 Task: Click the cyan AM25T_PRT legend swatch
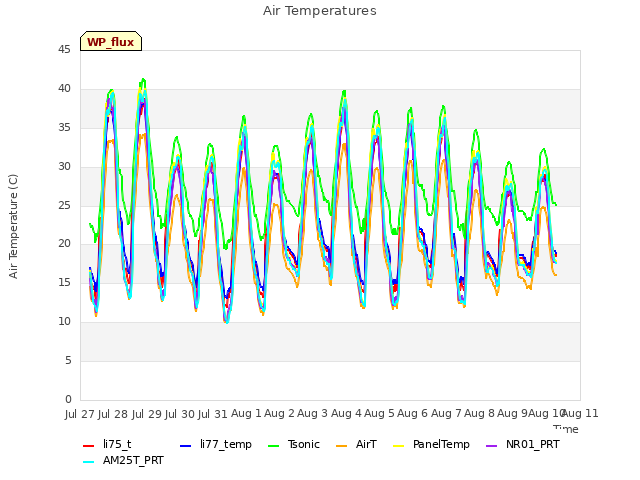[89, 462]
